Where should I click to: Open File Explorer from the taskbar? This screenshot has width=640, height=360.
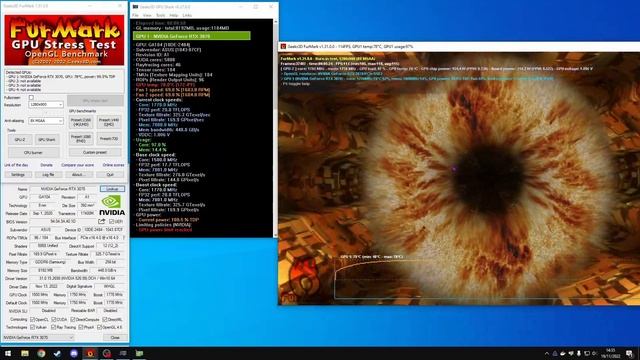(25, 353)
